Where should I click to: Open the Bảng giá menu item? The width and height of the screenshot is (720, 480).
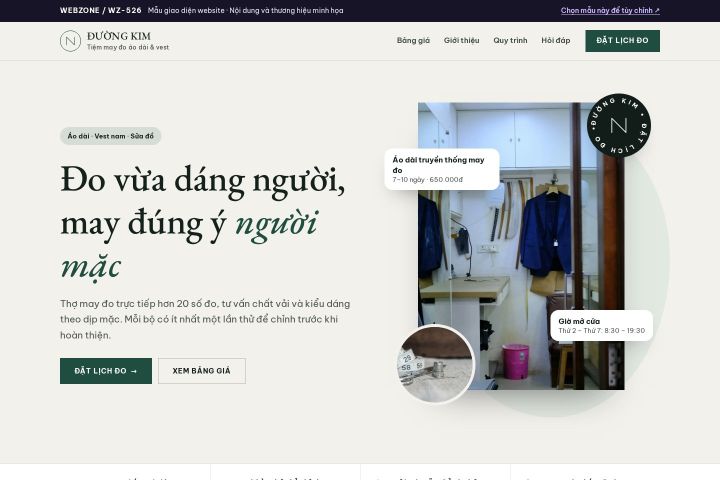pyautogui.click(x=413, y=40)
